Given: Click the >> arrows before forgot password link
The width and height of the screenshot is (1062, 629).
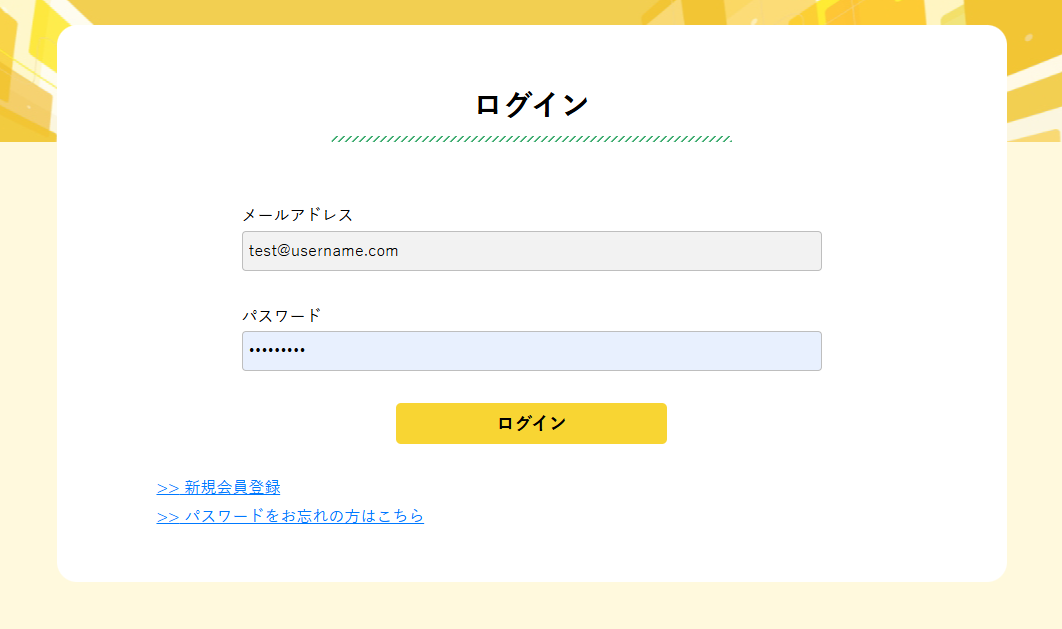Looking at the screenshot, I should [167, 516].
